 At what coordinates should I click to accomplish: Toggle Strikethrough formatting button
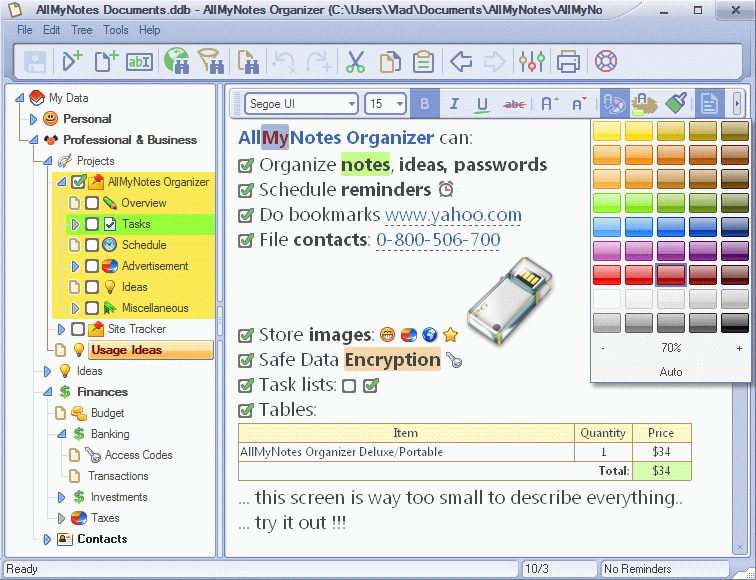tap(514, 104)
